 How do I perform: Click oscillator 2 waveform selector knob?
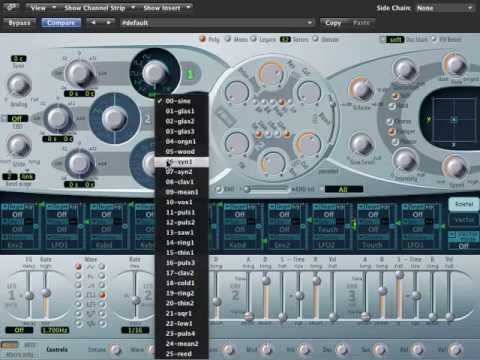(x=114, y=118)
